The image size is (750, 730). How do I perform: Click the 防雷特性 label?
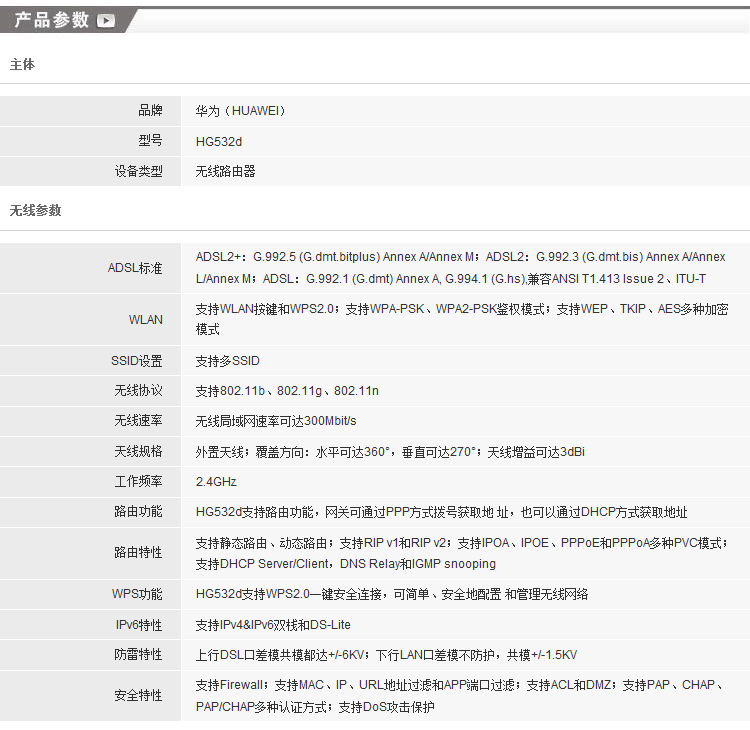(138, 654)
